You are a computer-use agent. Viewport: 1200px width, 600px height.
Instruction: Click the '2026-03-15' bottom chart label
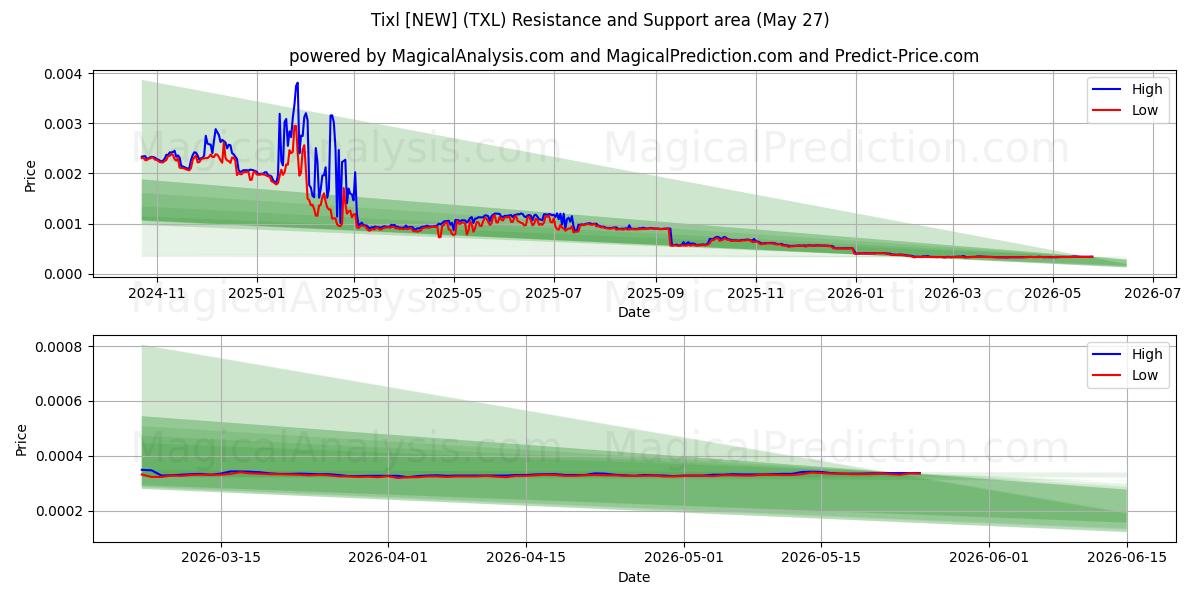(221, 559)
